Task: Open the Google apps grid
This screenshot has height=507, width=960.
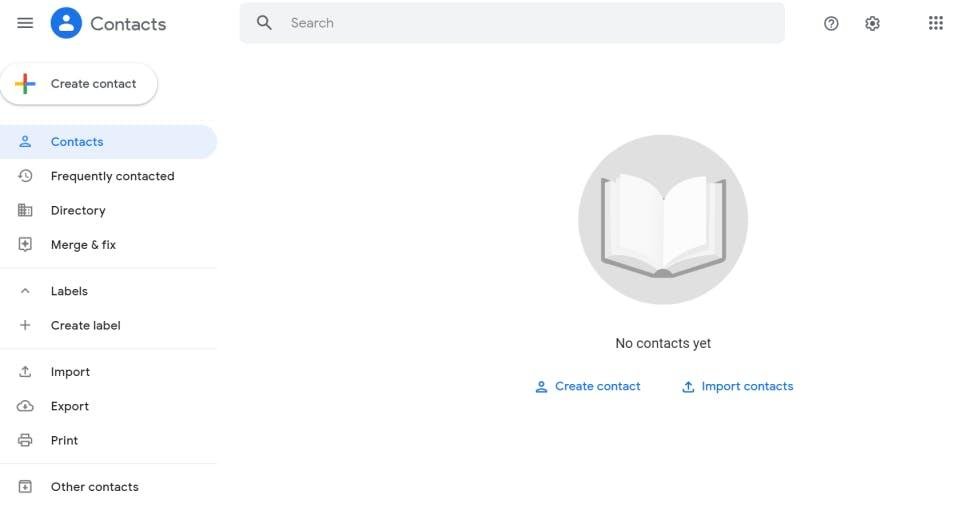Action: [x=936, y=23]
